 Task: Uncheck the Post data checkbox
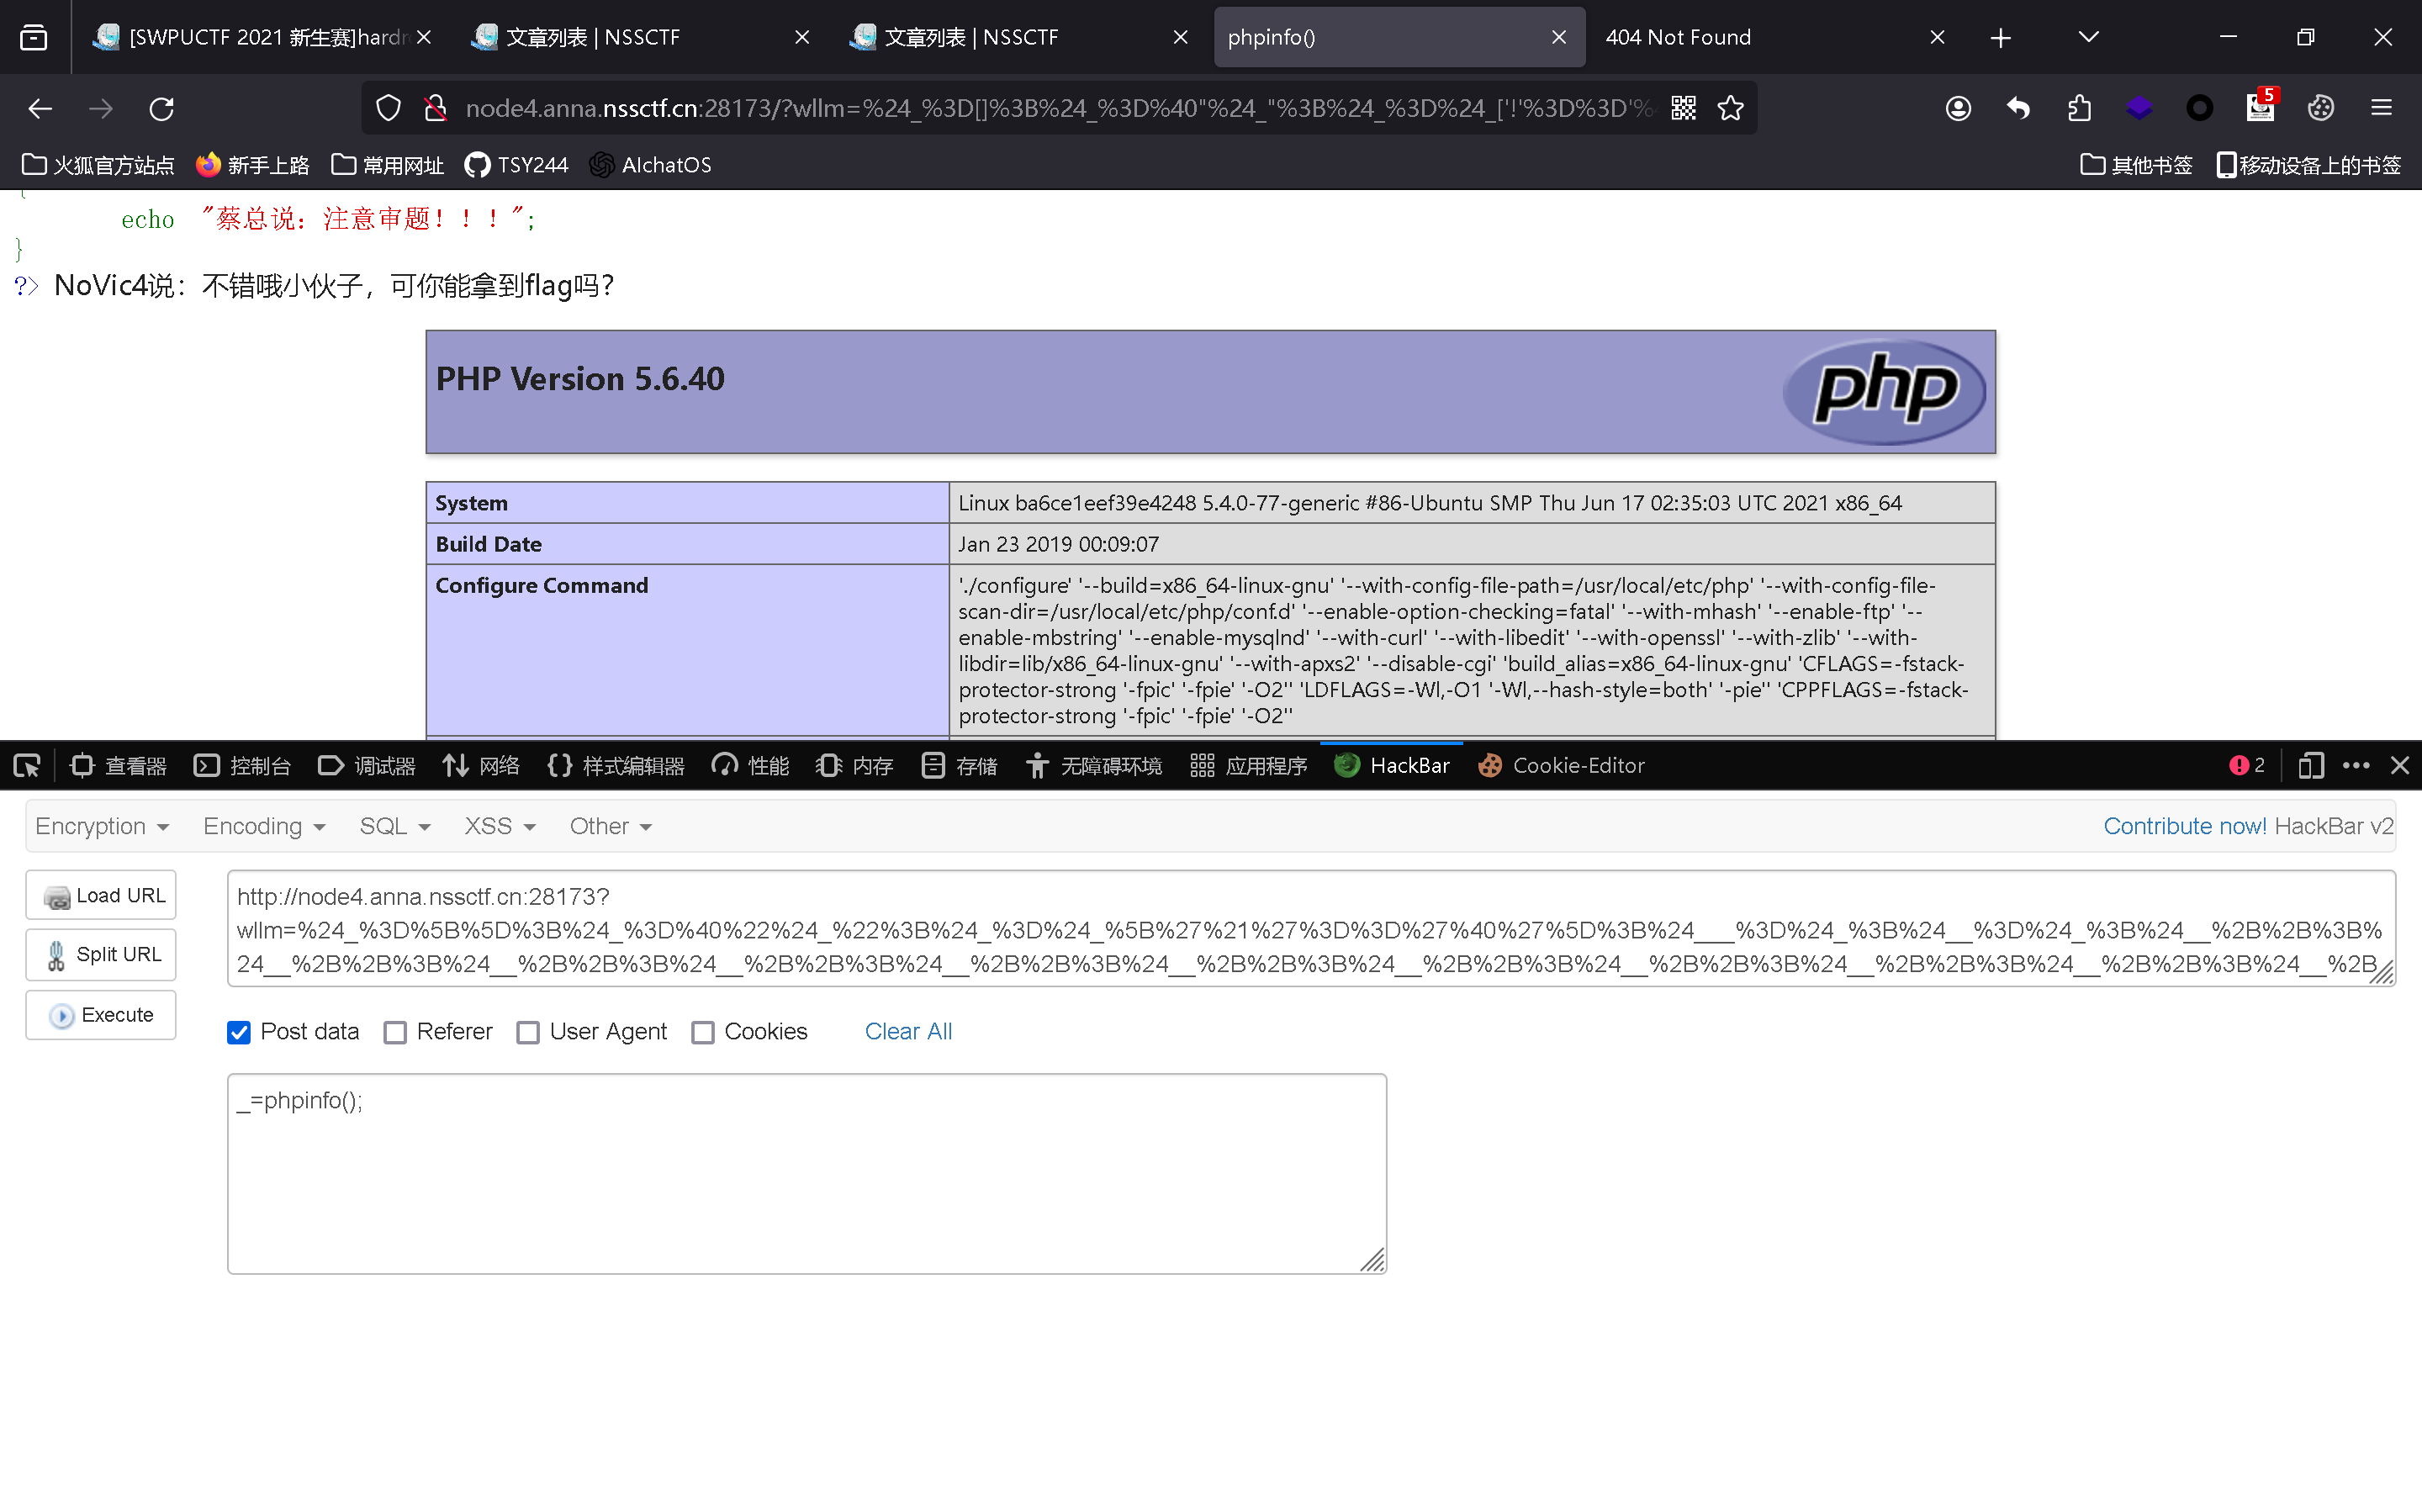(239, 1032)
